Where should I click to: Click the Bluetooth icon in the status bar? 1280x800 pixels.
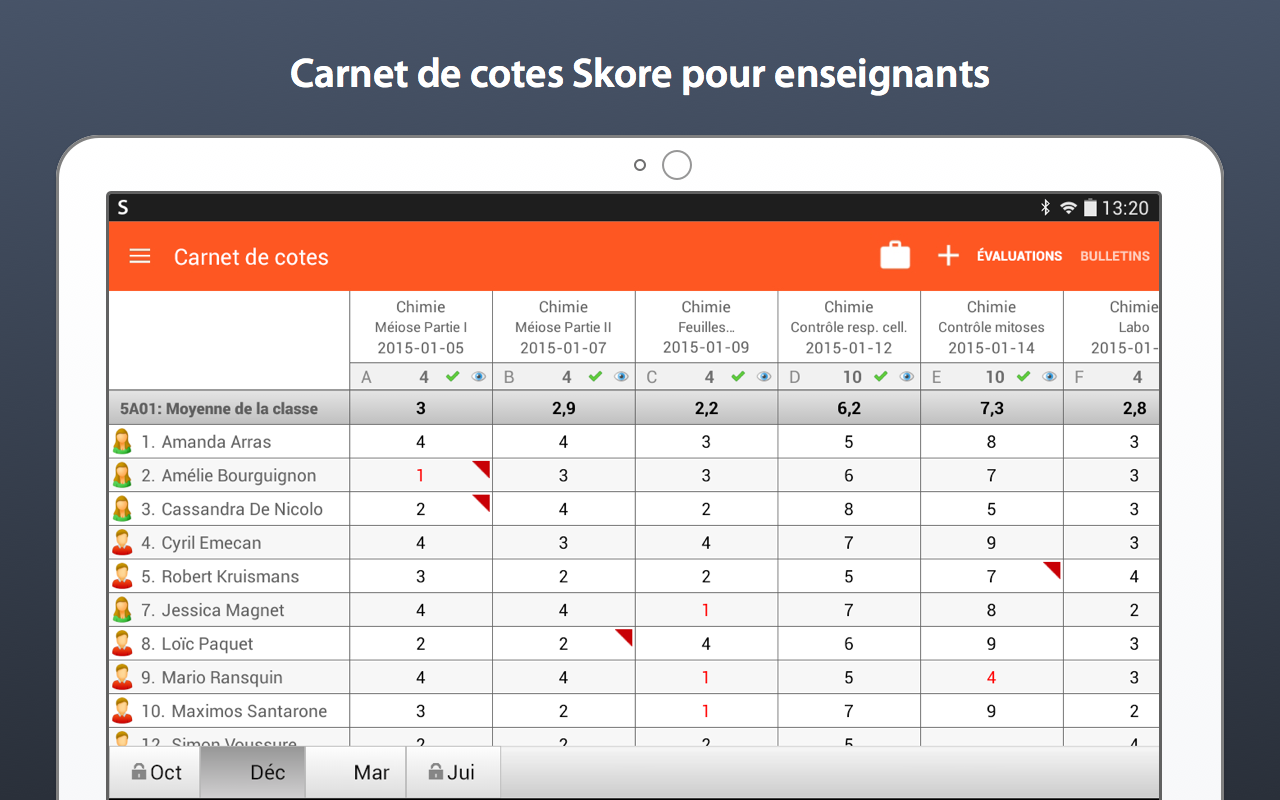1046,206
